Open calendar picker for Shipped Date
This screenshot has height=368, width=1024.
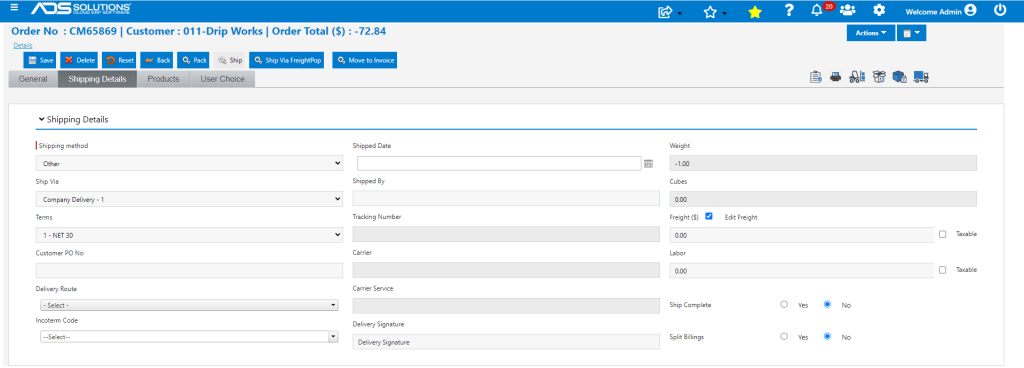click(x=648, y=164)
